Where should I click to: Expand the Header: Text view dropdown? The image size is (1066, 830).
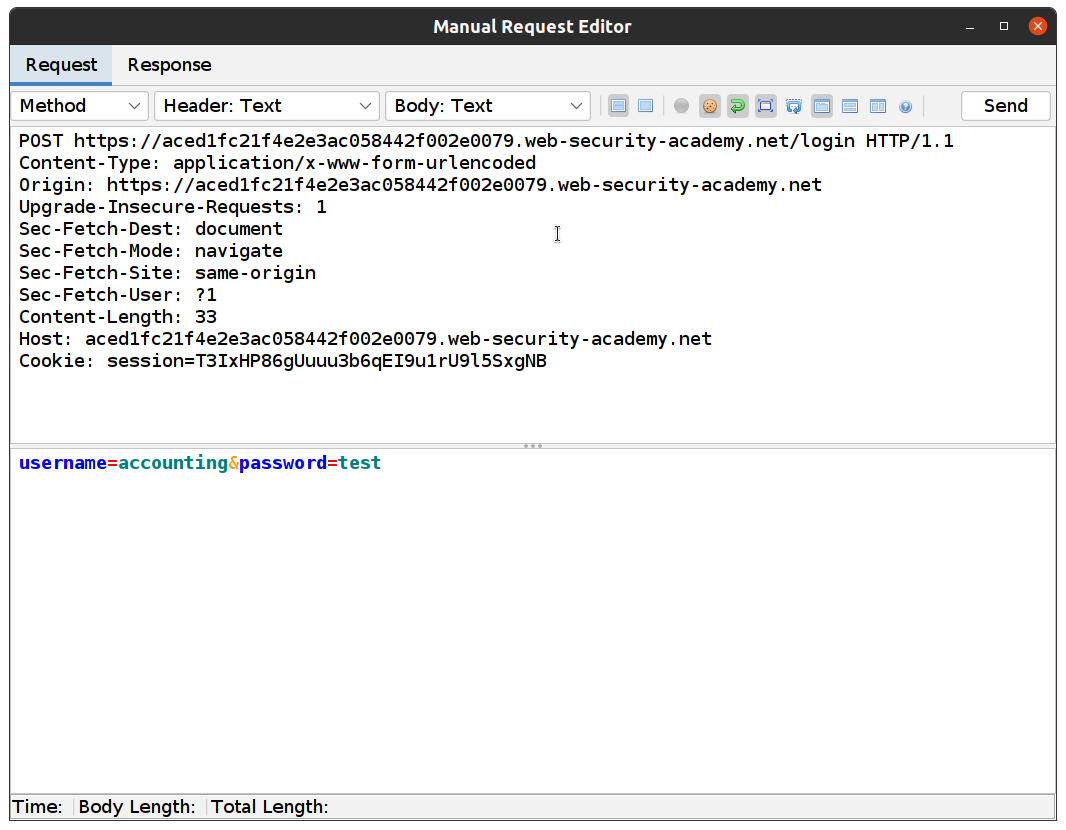pos(267,106)
